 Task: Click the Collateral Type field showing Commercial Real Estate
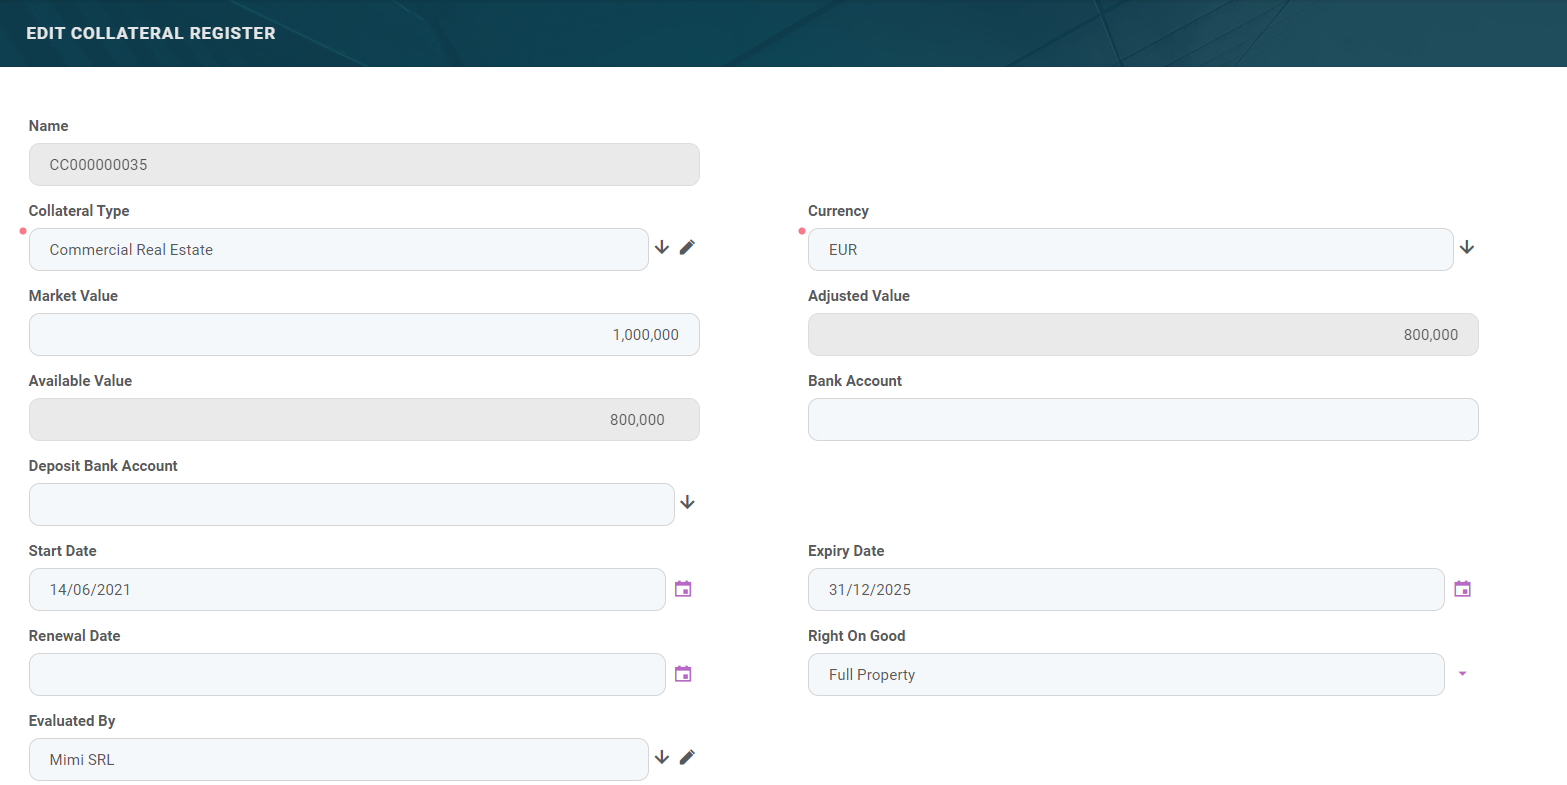tap(338, 250)
